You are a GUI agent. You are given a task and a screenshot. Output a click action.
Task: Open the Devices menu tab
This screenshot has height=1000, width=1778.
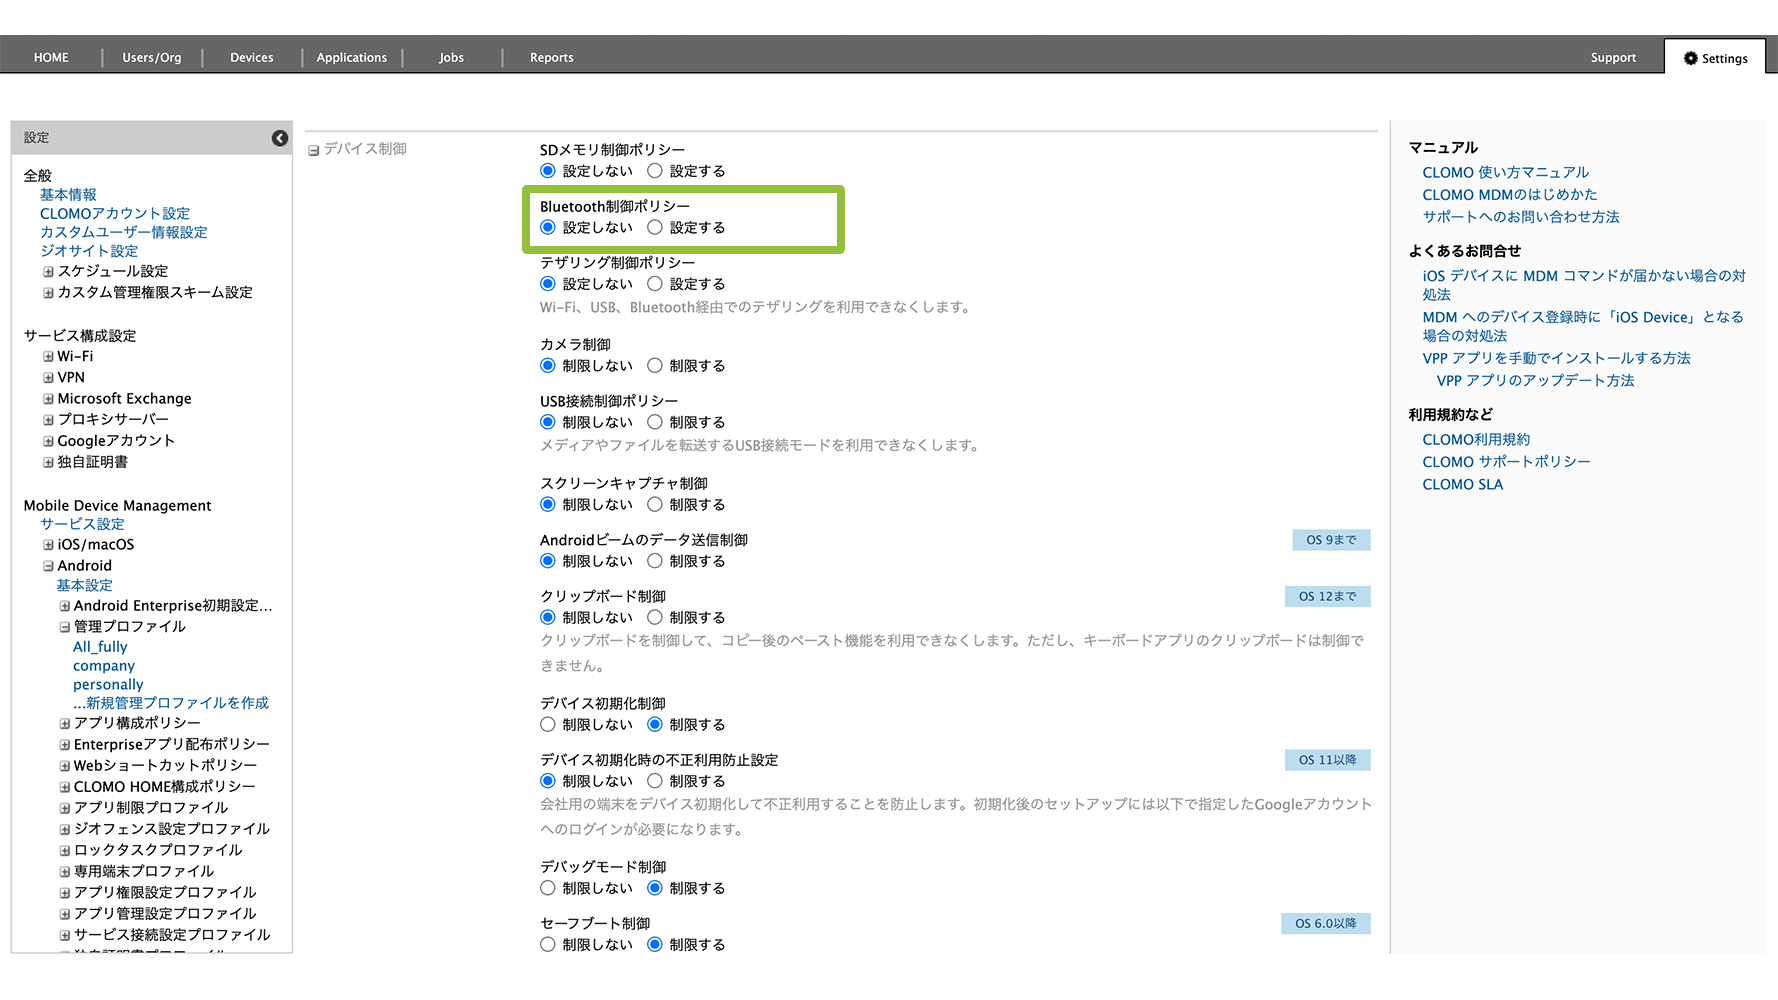(251, 58)
